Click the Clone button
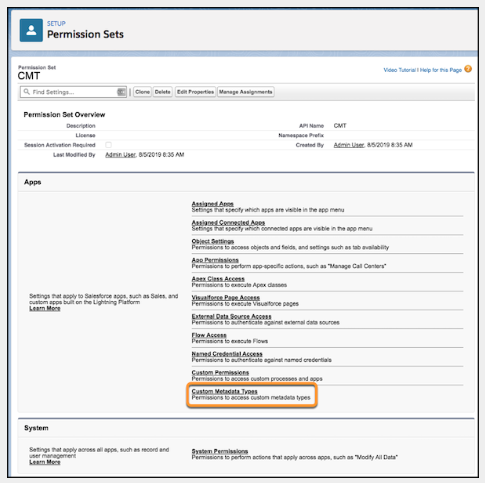Image resolution: width=485 pixels, height=483 pixels. click(143, 92)
